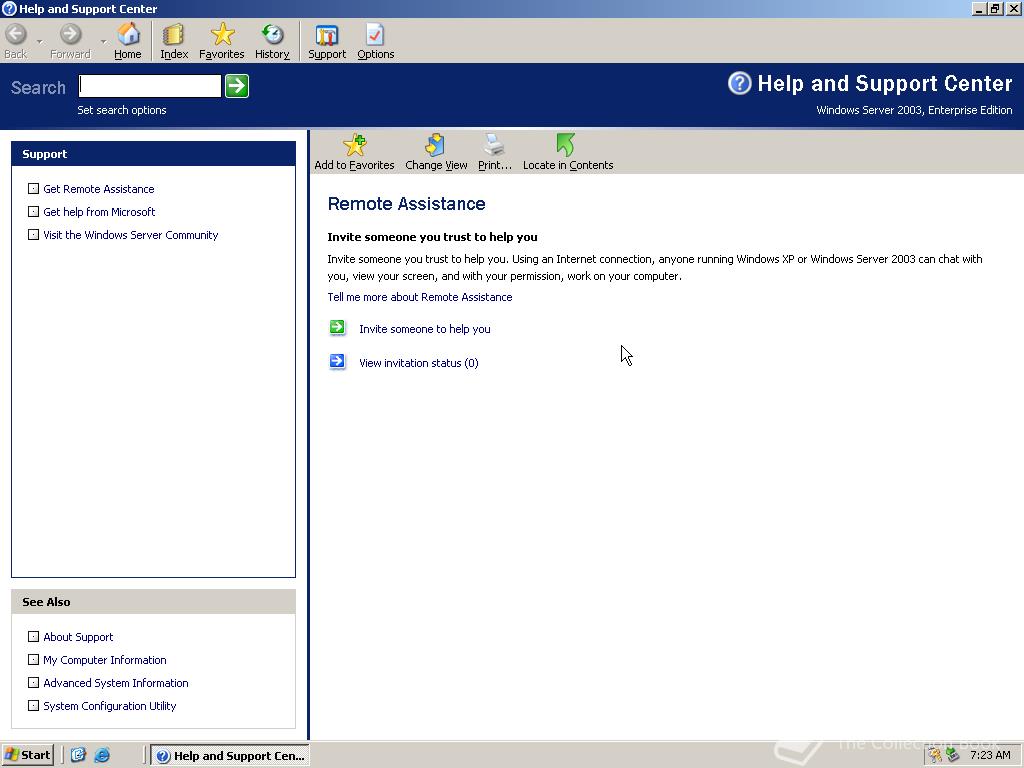Open the Index icon
Image resolution: width=1024 pixels, height=768 pixels.
pos(173,40)
